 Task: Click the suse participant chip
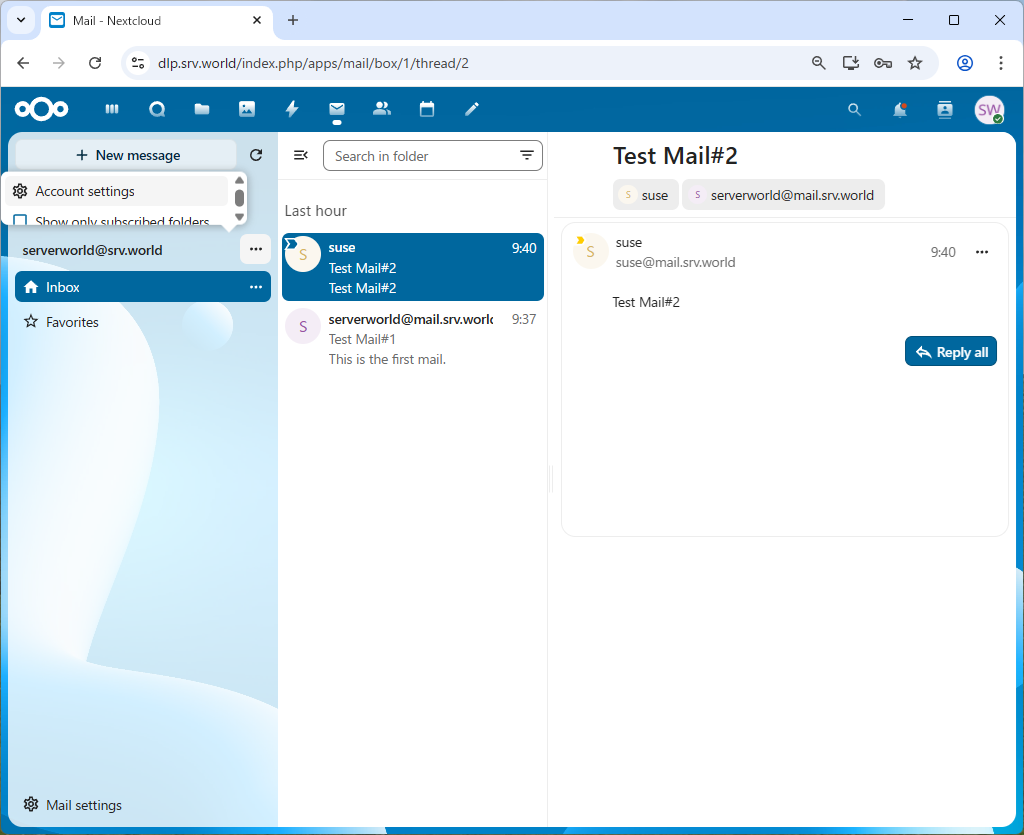[645, 195]
